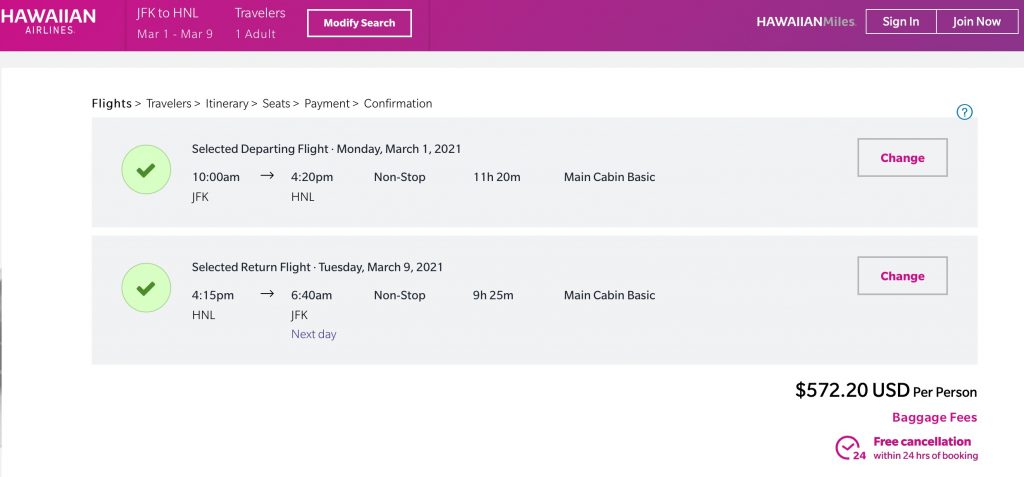Click the return flight green checkmark
The image size is (1024, 477).
pyautogui.click(x=146, y=288)
